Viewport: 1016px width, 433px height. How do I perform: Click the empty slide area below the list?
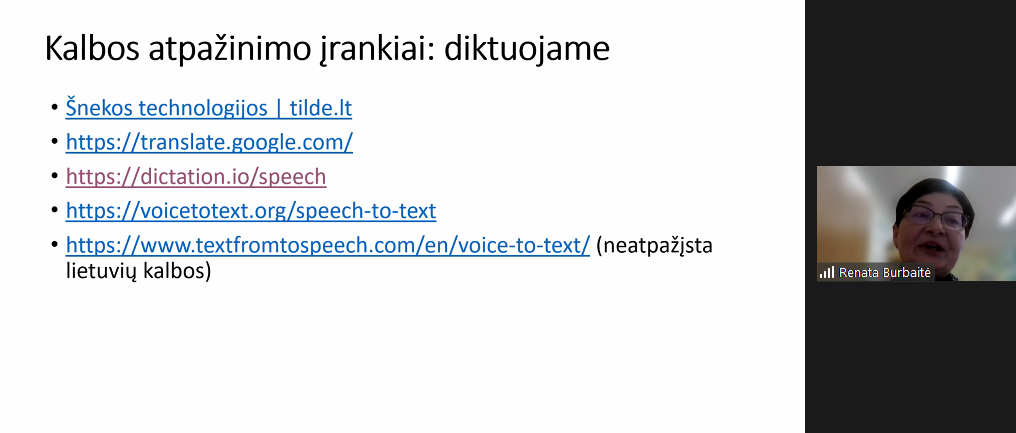(400, 360)
